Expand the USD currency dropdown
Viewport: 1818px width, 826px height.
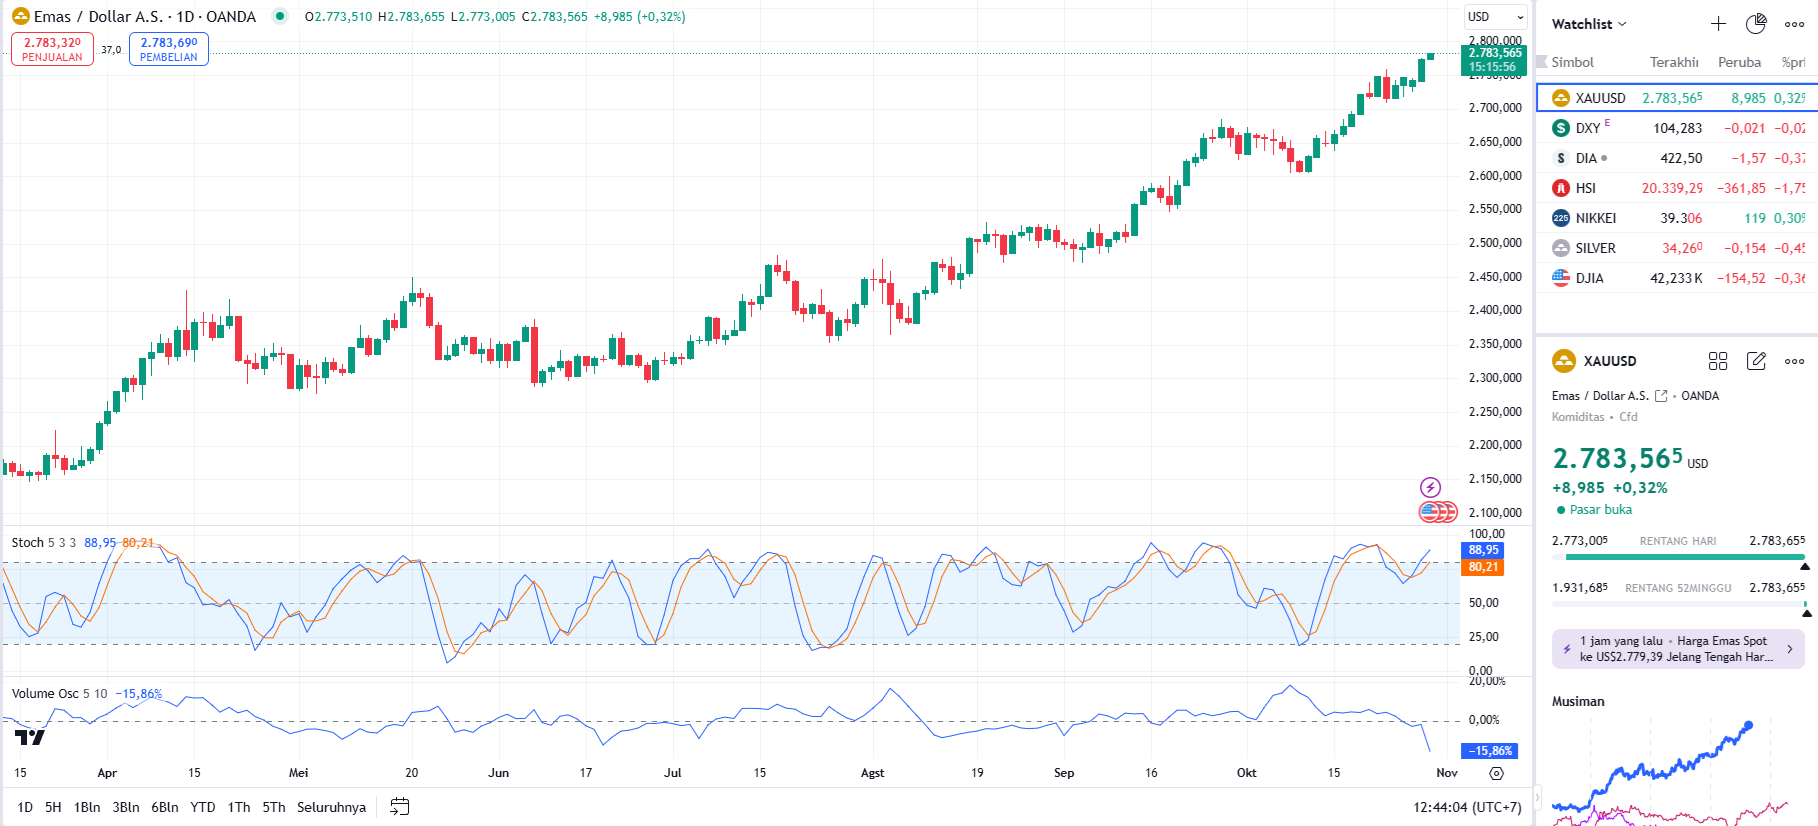(1496, 17)
